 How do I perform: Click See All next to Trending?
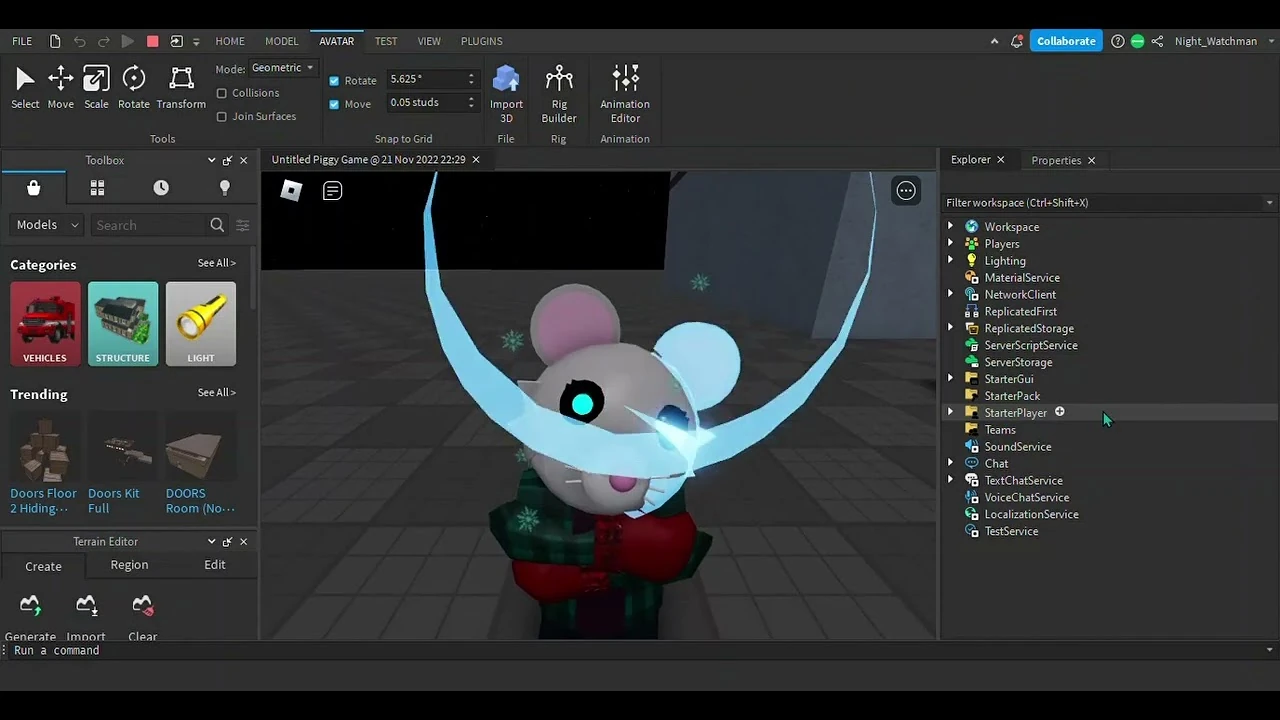pos(216,393)
